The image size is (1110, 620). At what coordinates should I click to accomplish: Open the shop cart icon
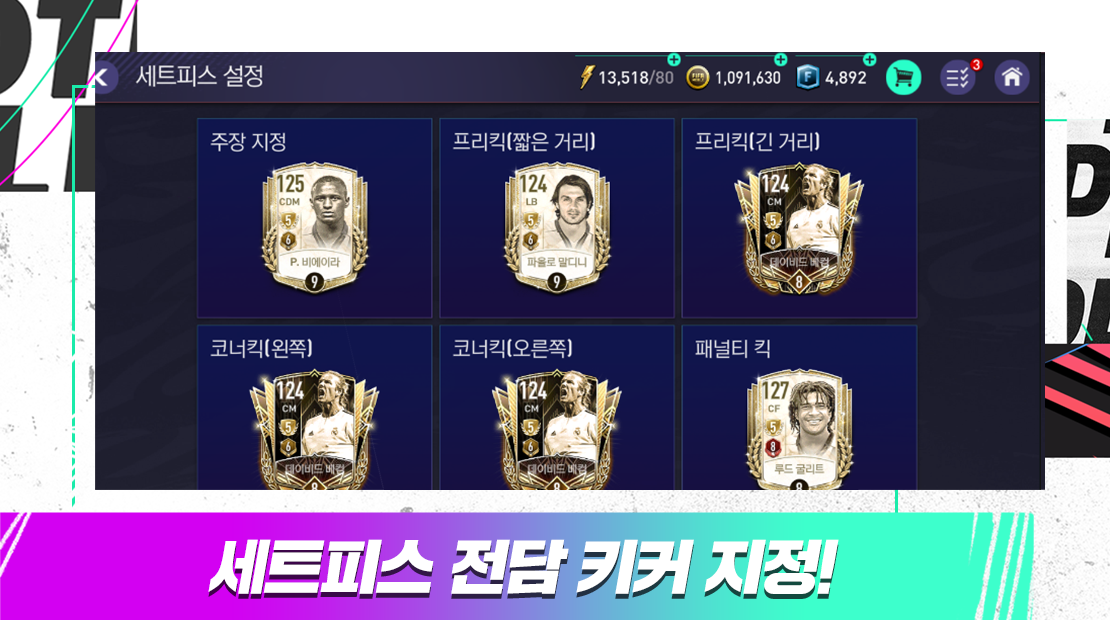click(x=903, y=77)
